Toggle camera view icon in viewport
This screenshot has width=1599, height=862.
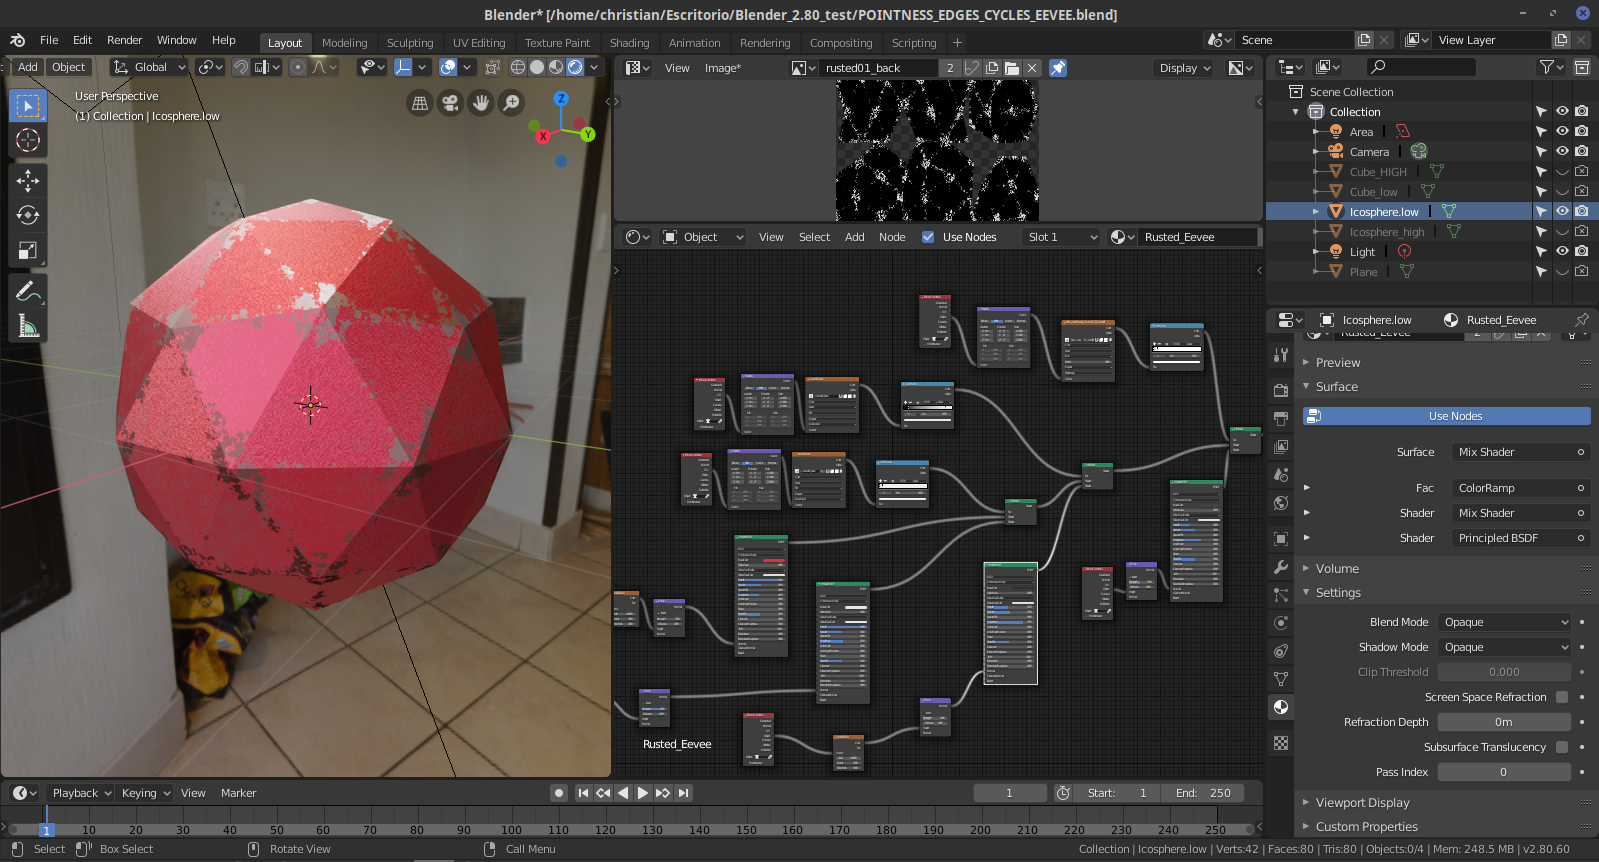450,103
